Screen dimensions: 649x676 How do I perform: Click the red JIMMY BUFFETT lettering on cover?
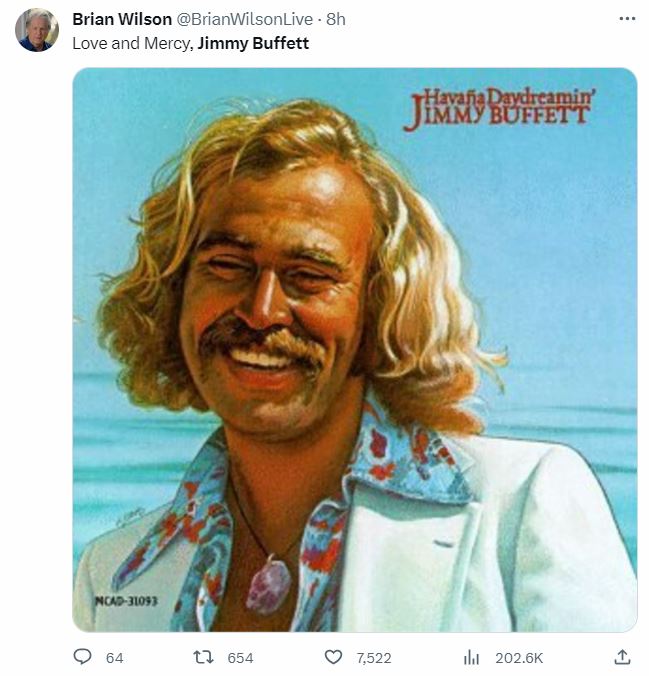[x=496, y=115]
